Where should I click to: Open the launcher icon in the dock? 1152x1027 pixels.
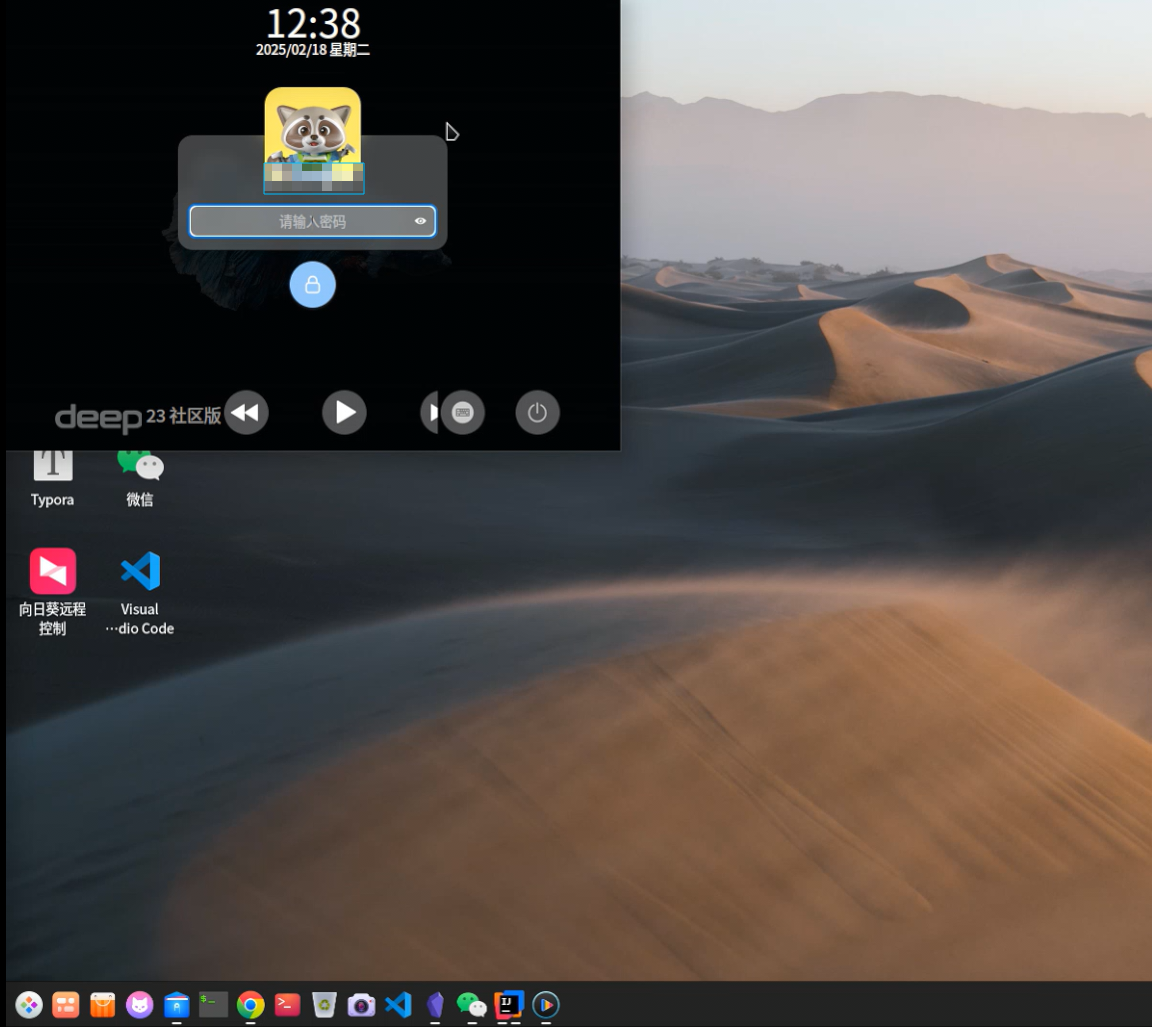(x=29, y=1004)
